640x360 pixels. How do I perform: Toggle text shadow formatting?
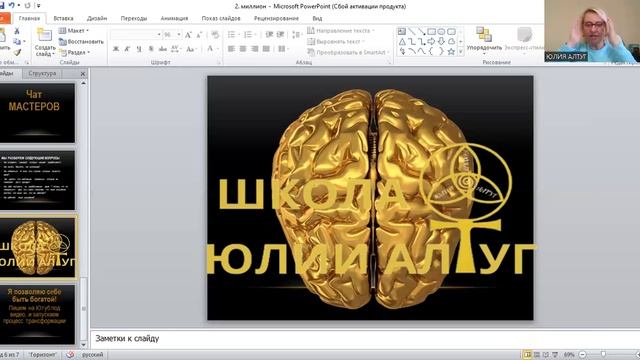pos(151,49)
